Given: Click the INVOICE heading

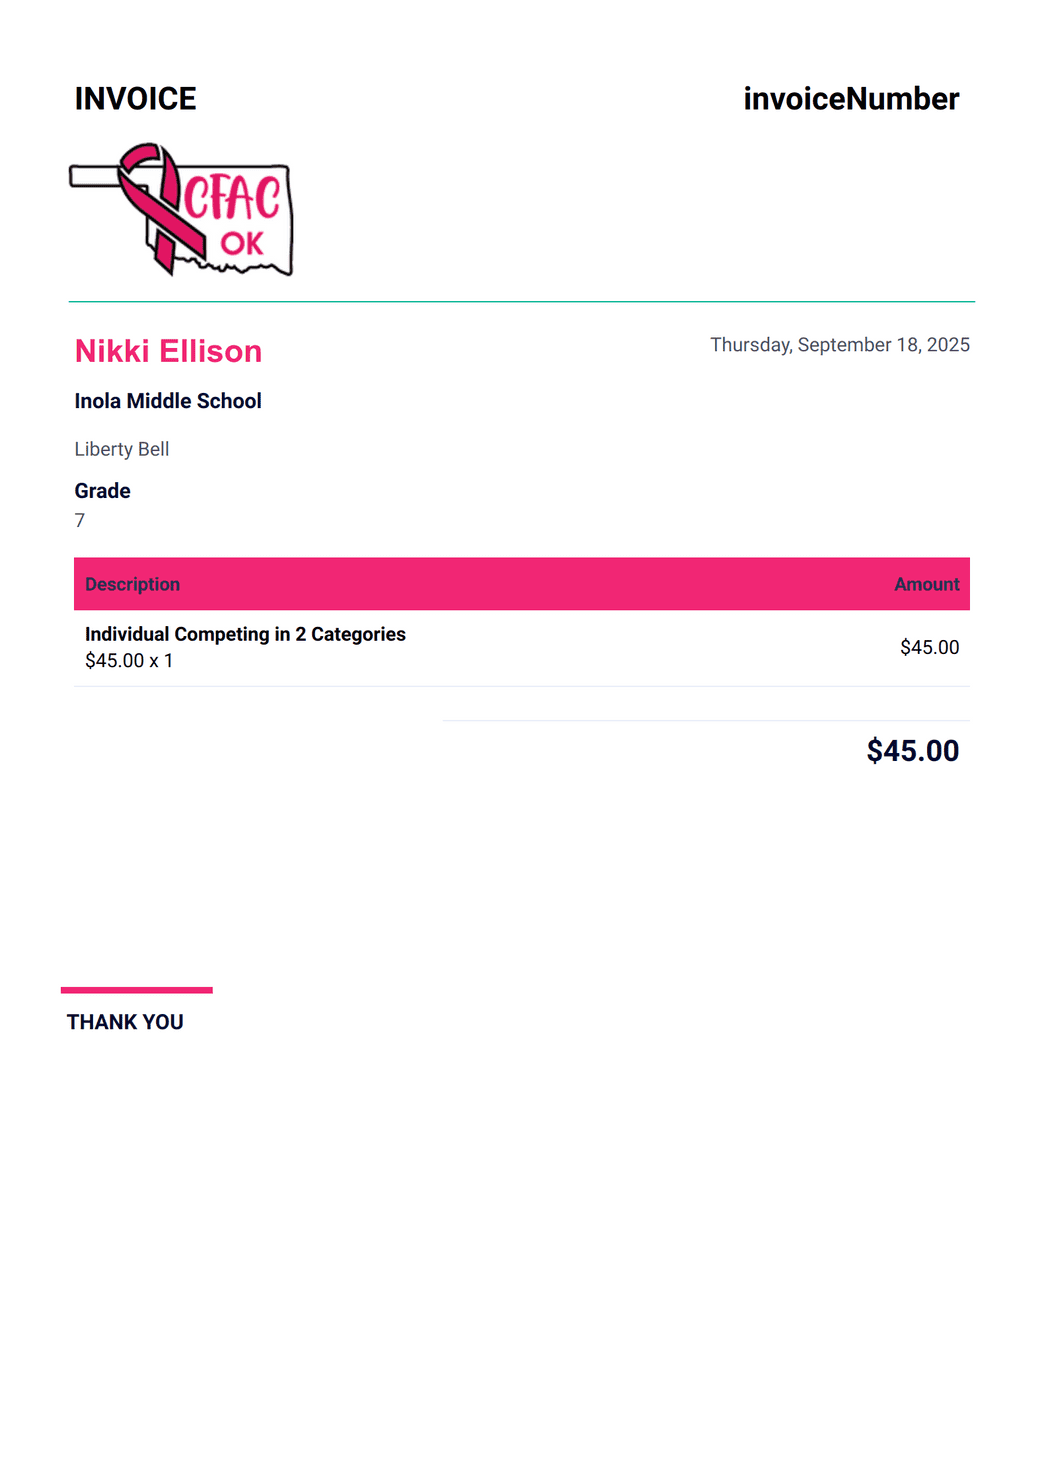Looking at the screenshot, I should click(x=135, y=99).
